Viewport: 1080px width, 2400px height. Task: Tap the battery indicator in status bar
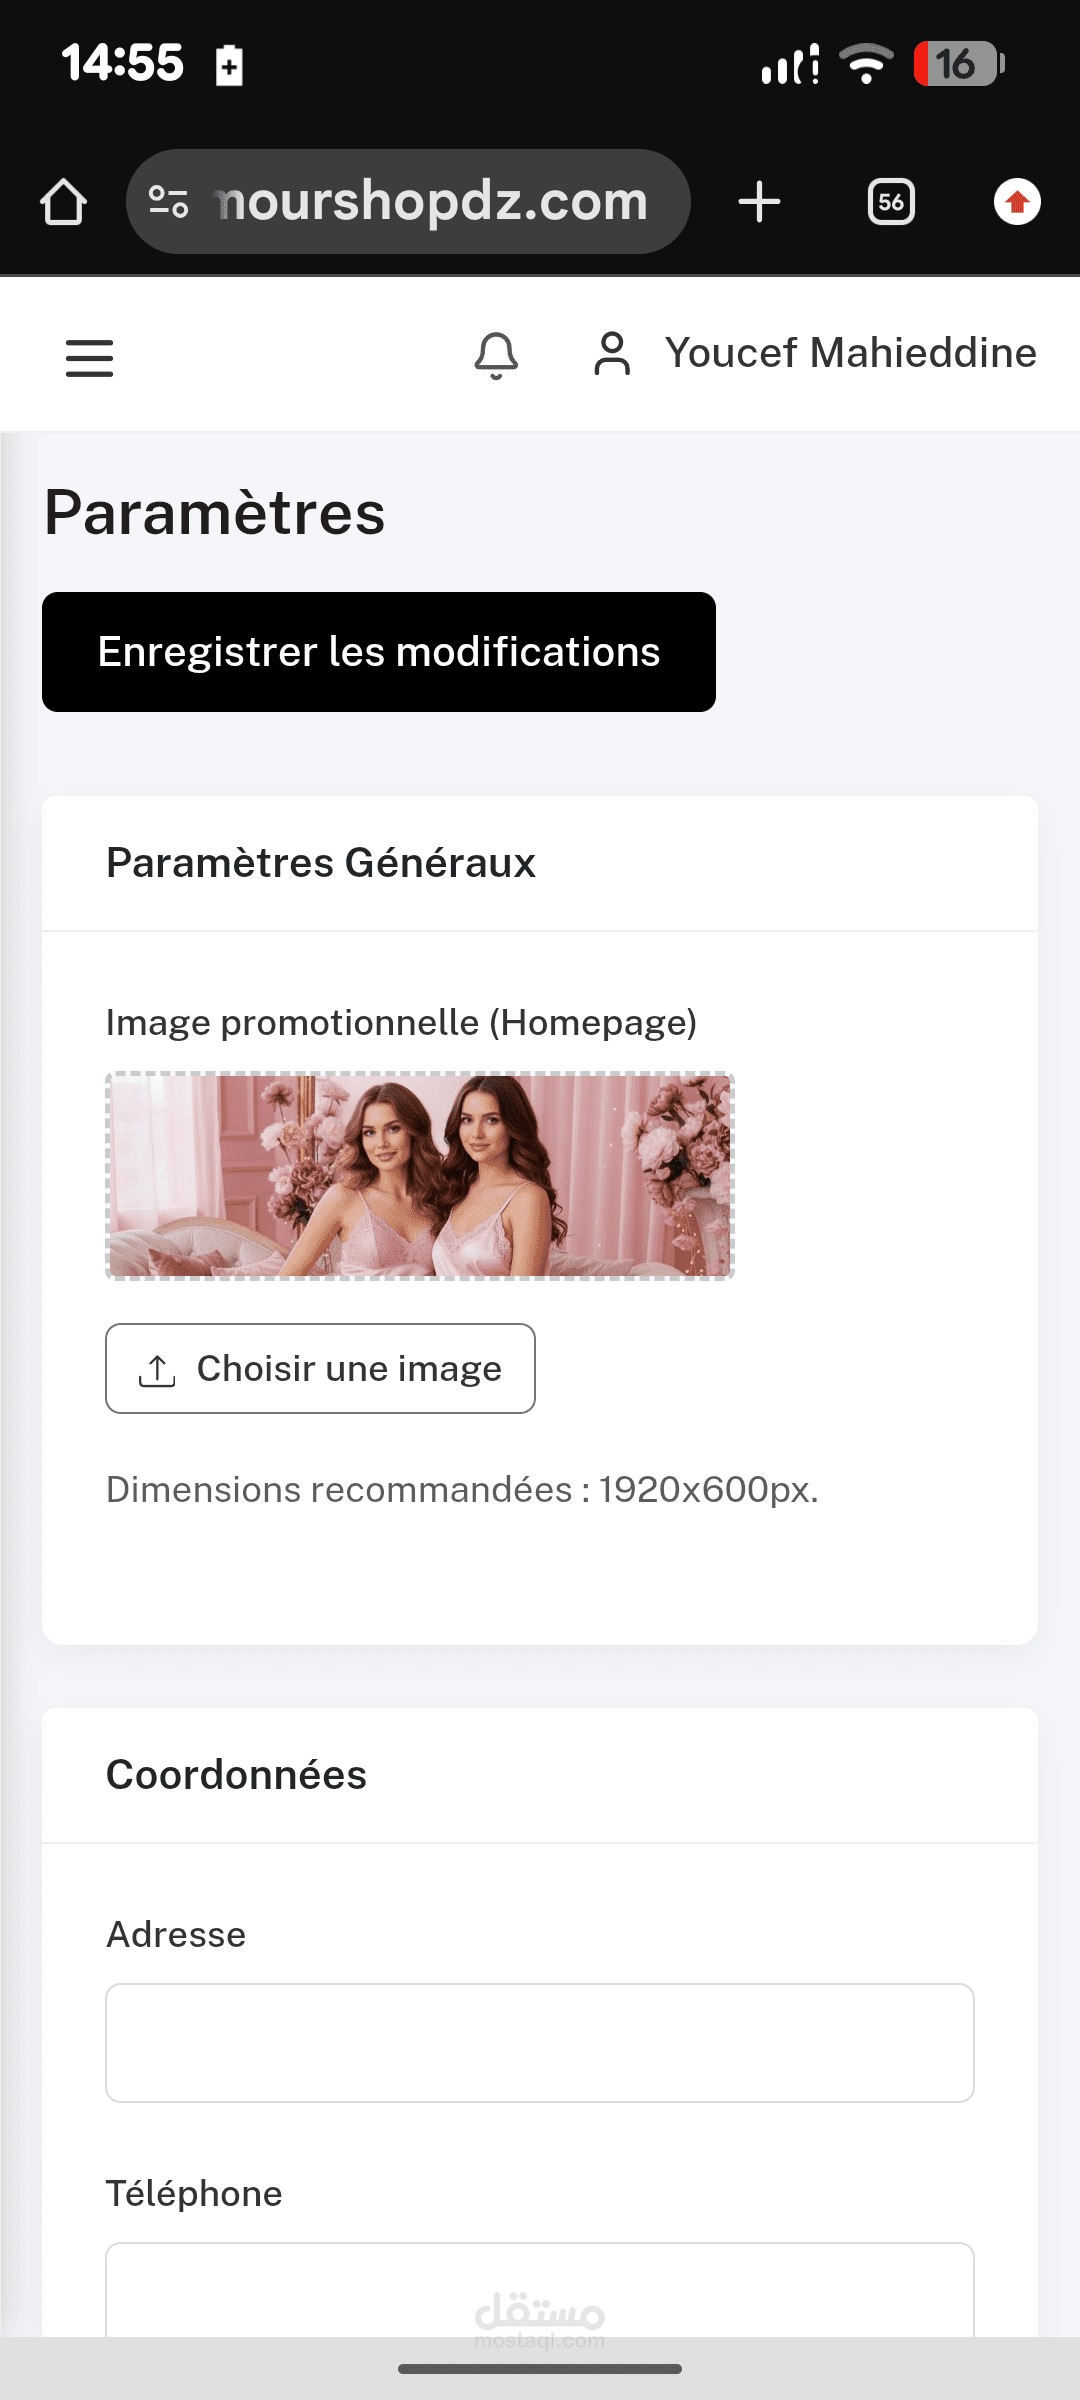(958, 64)
